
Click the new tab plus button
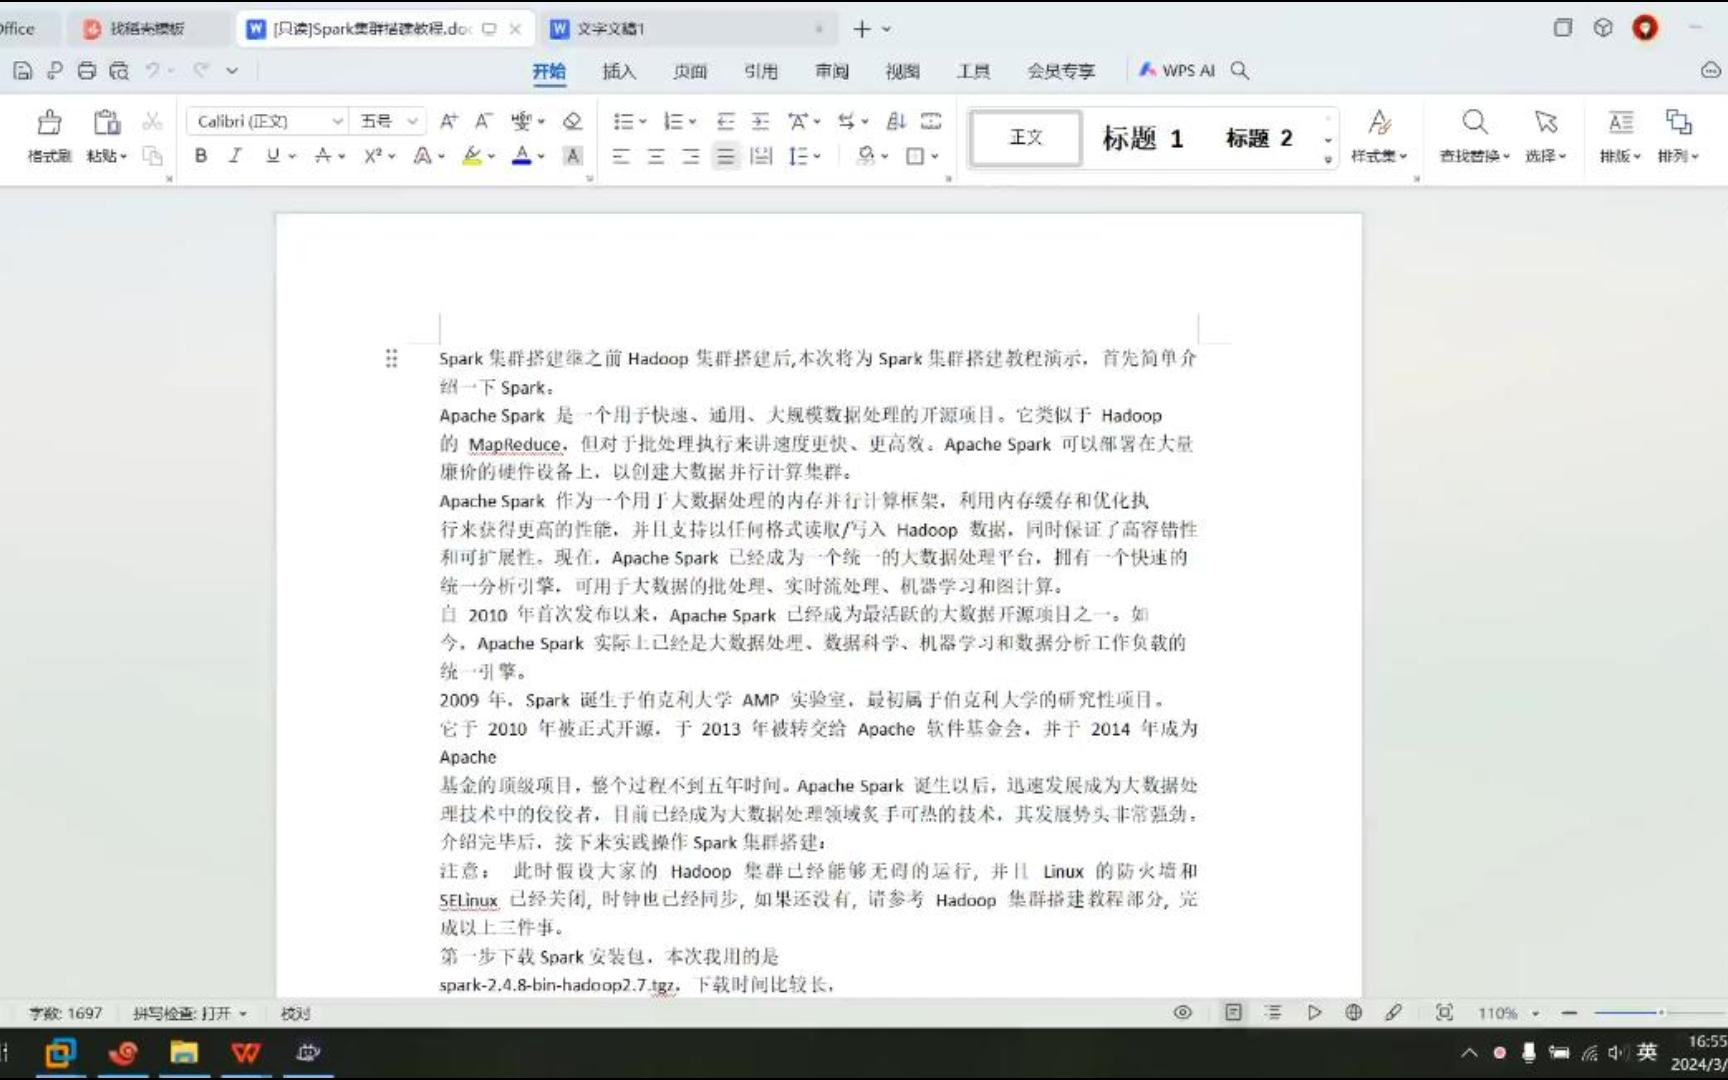coord(862,29)
